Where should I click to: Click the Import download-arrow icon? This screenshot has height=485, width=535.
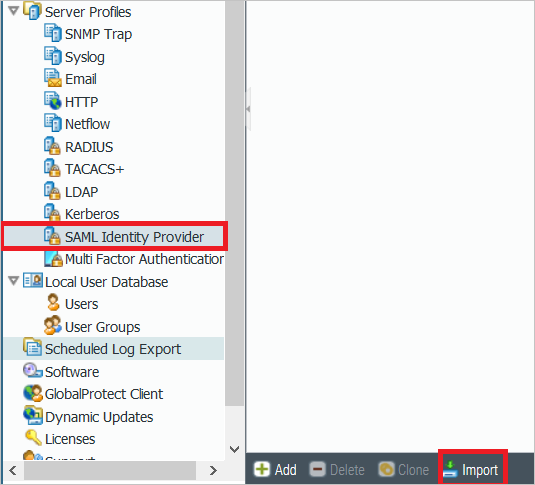pos(450,469)
